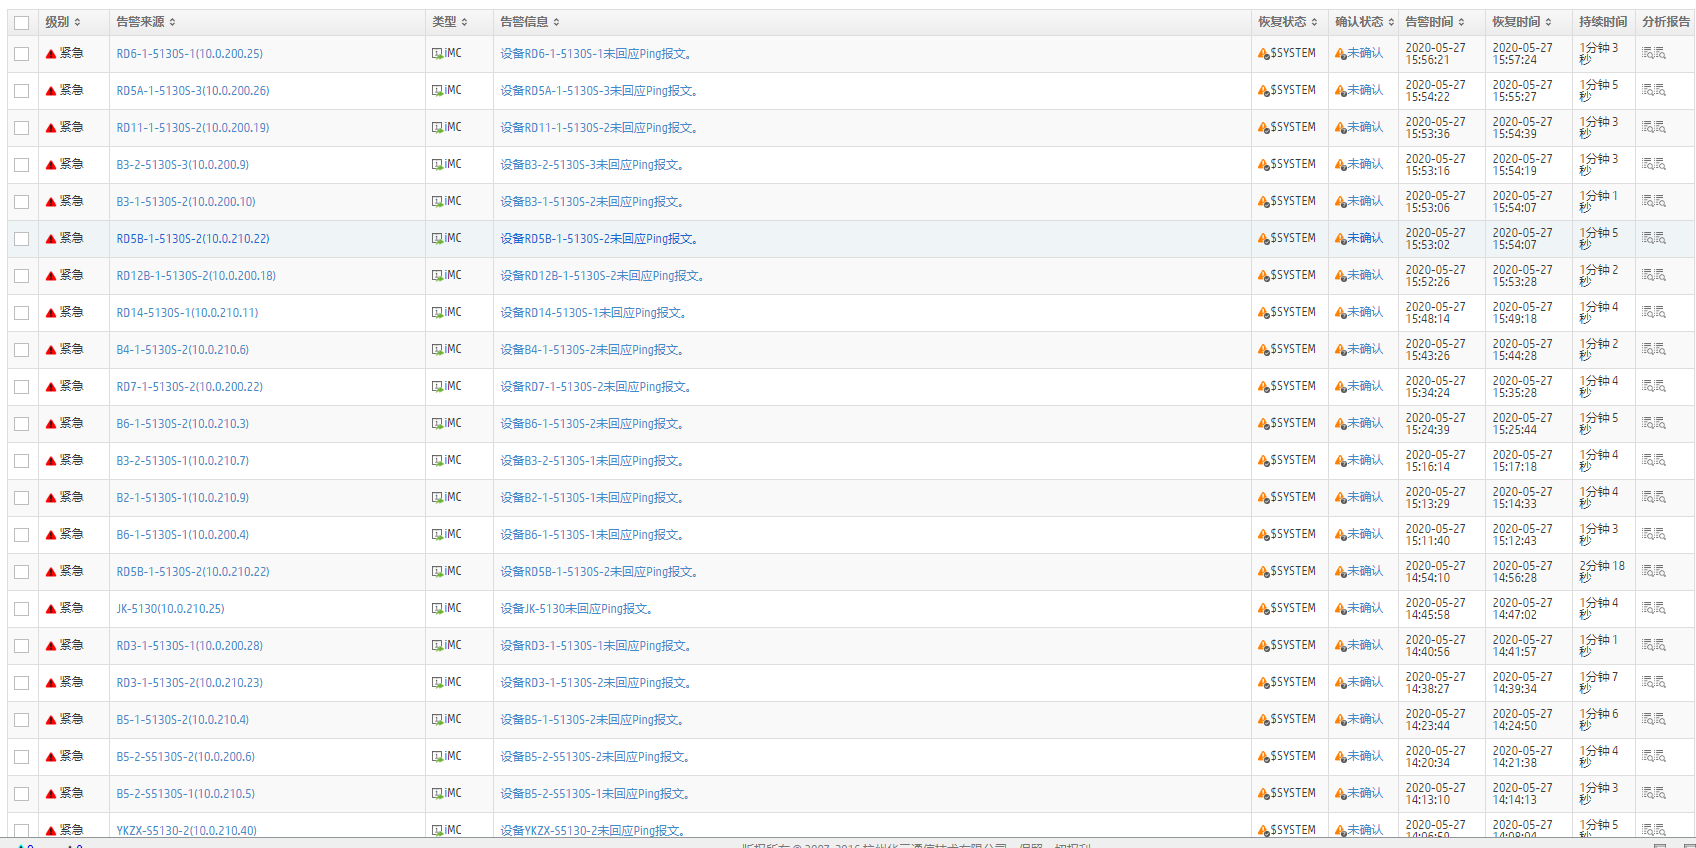The height and width of the screenshot is (848, 1696).
Task: Click alarm time 2020-05-27 15:56:21
Action: (x=1435, y=54)
